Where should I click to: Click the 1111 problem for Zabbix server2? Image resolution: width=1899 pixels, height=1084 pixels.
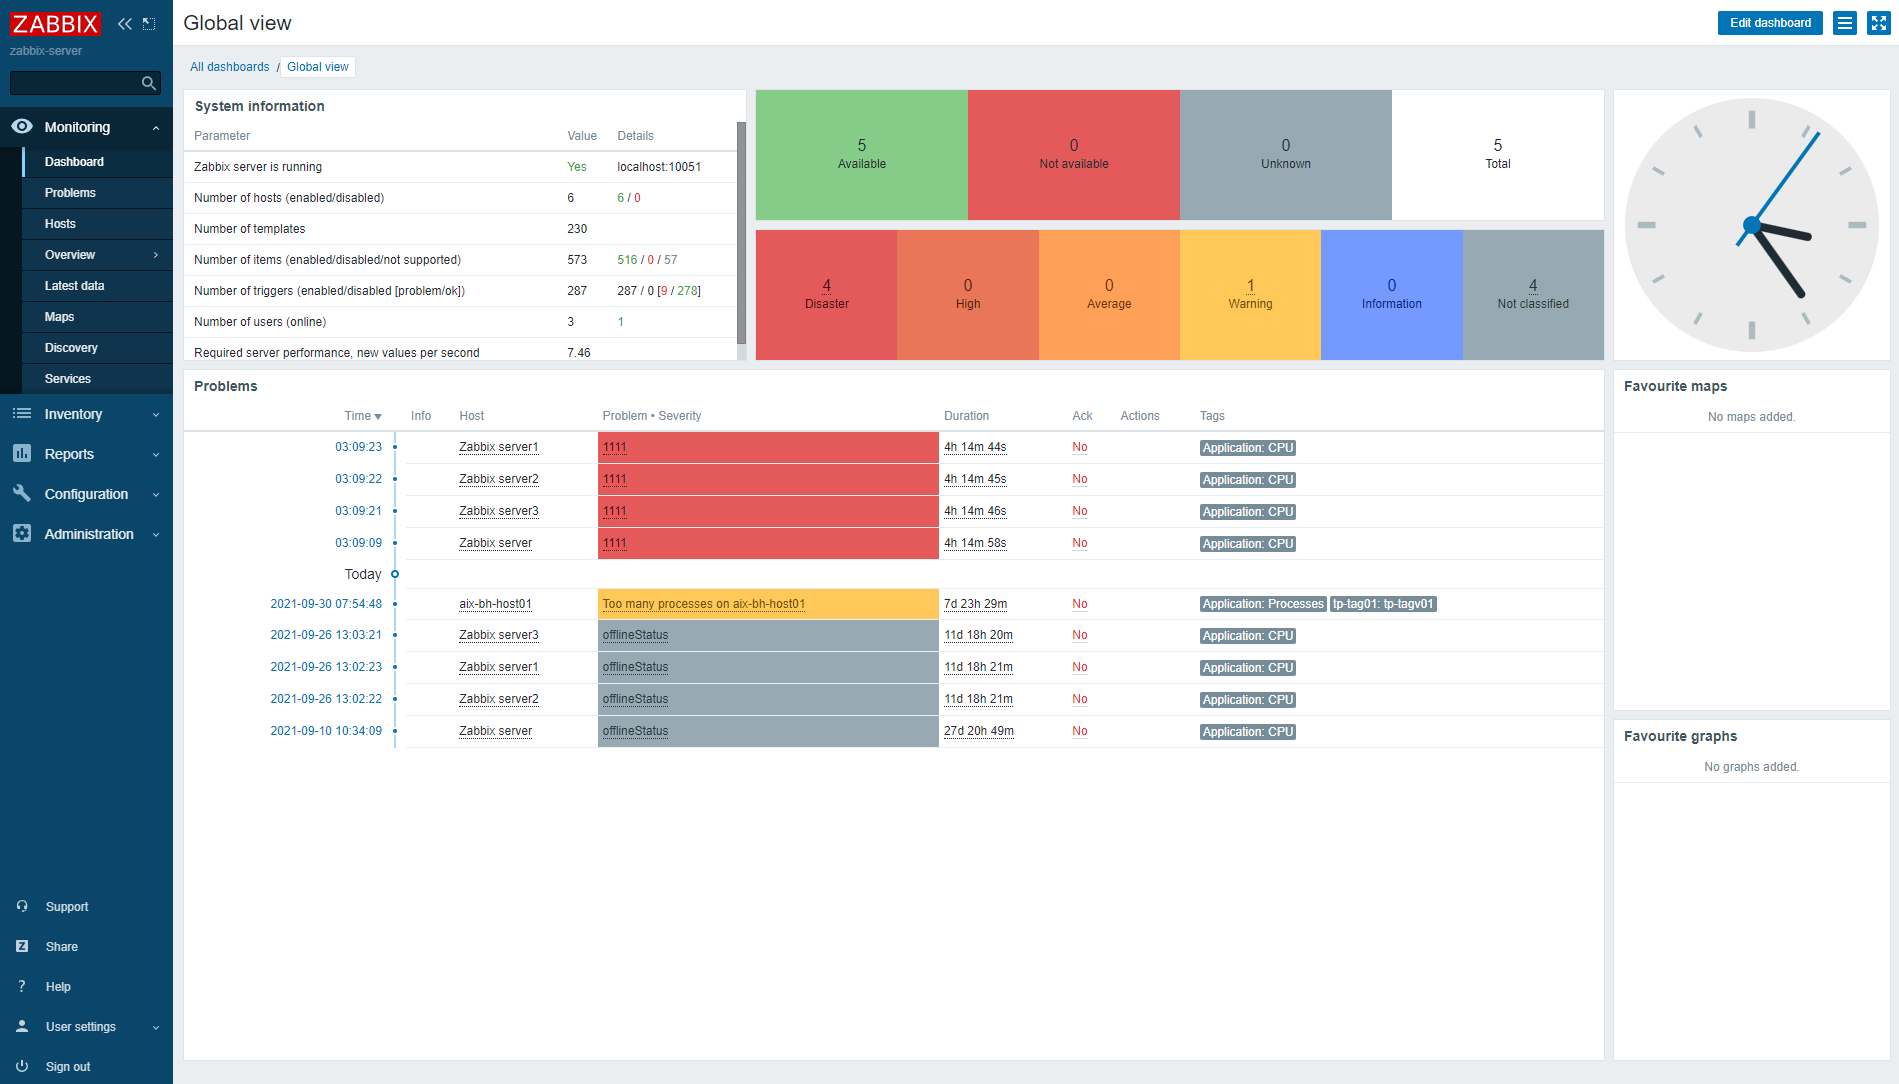click(614, 479)
